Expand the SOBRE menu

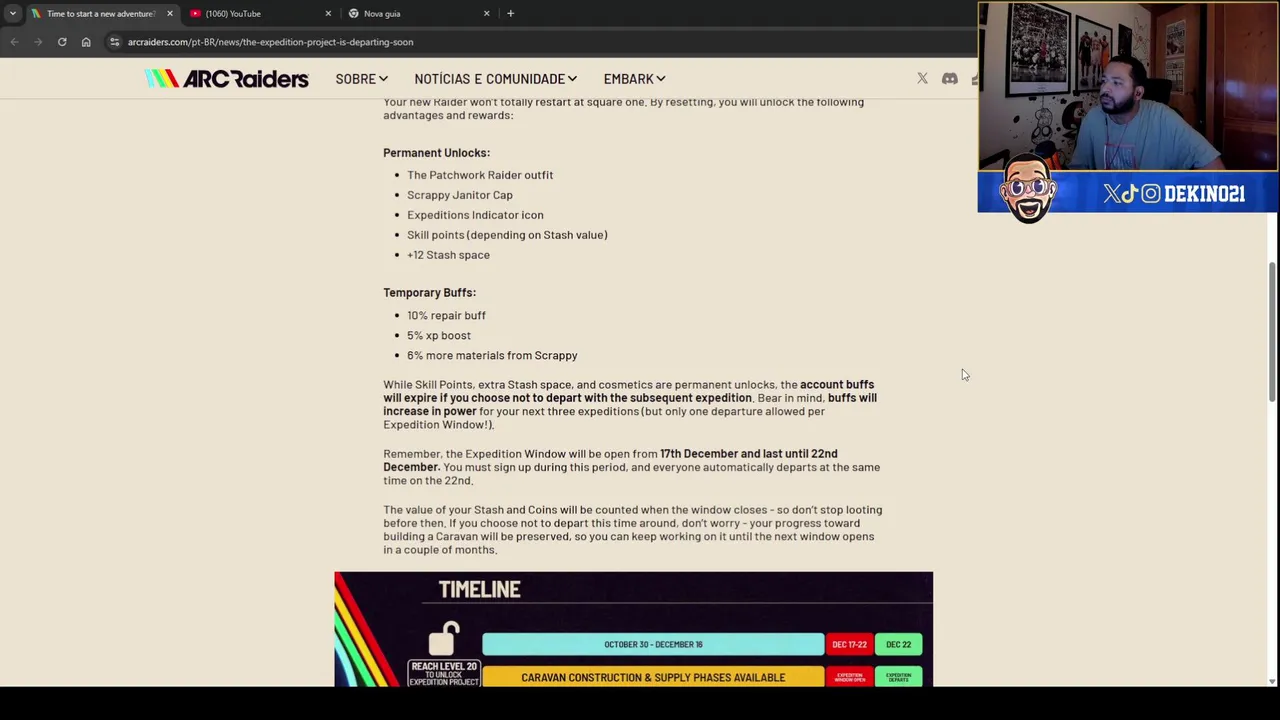(x=361, y=79)
